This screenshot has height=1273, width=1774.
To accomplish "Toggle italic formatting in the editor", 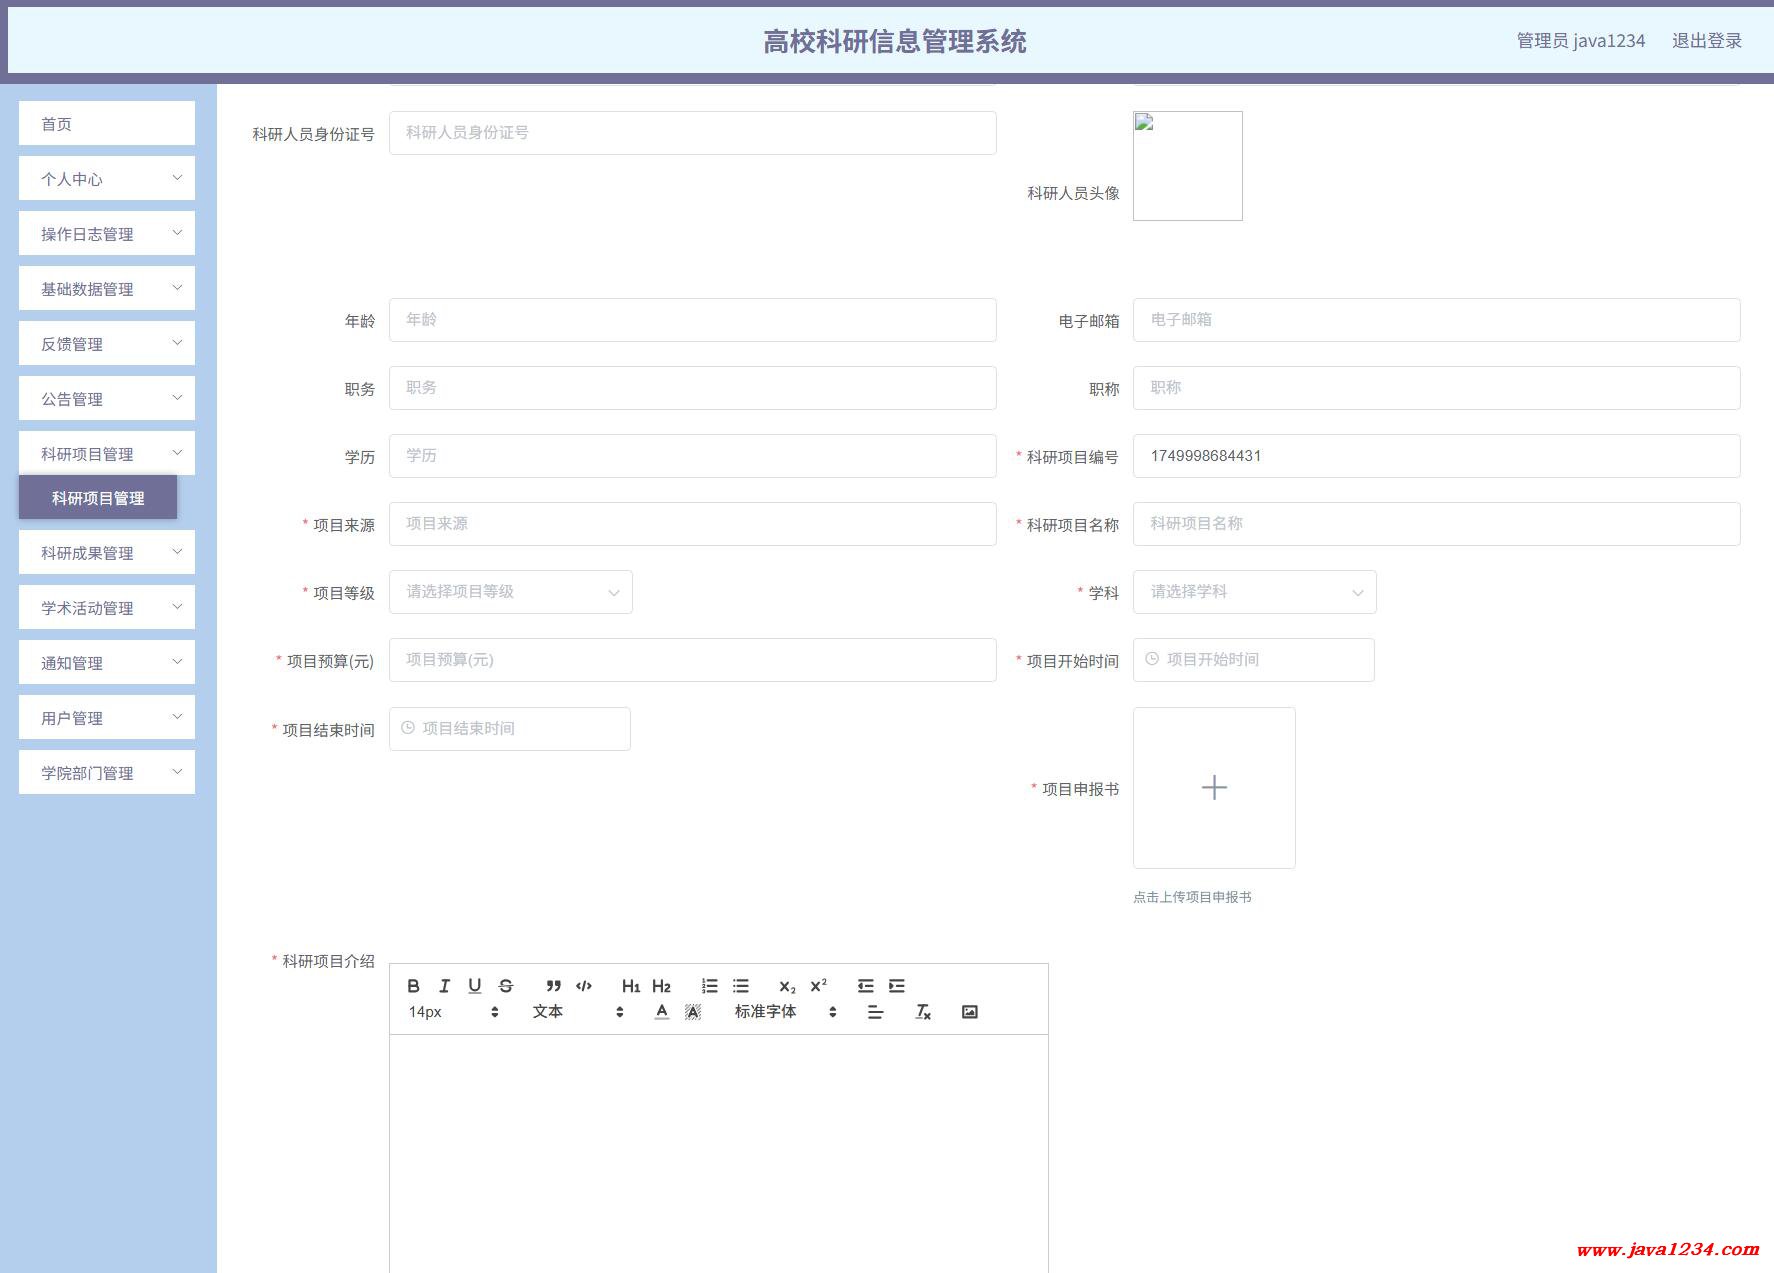I will pos(444,986).
